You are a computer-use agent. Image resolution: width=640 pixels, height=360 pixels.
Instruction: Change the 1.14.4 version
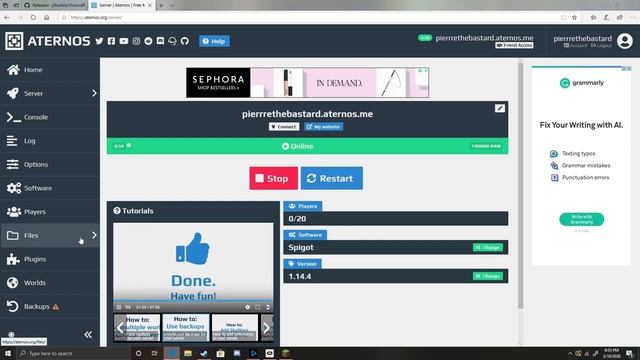488,276
